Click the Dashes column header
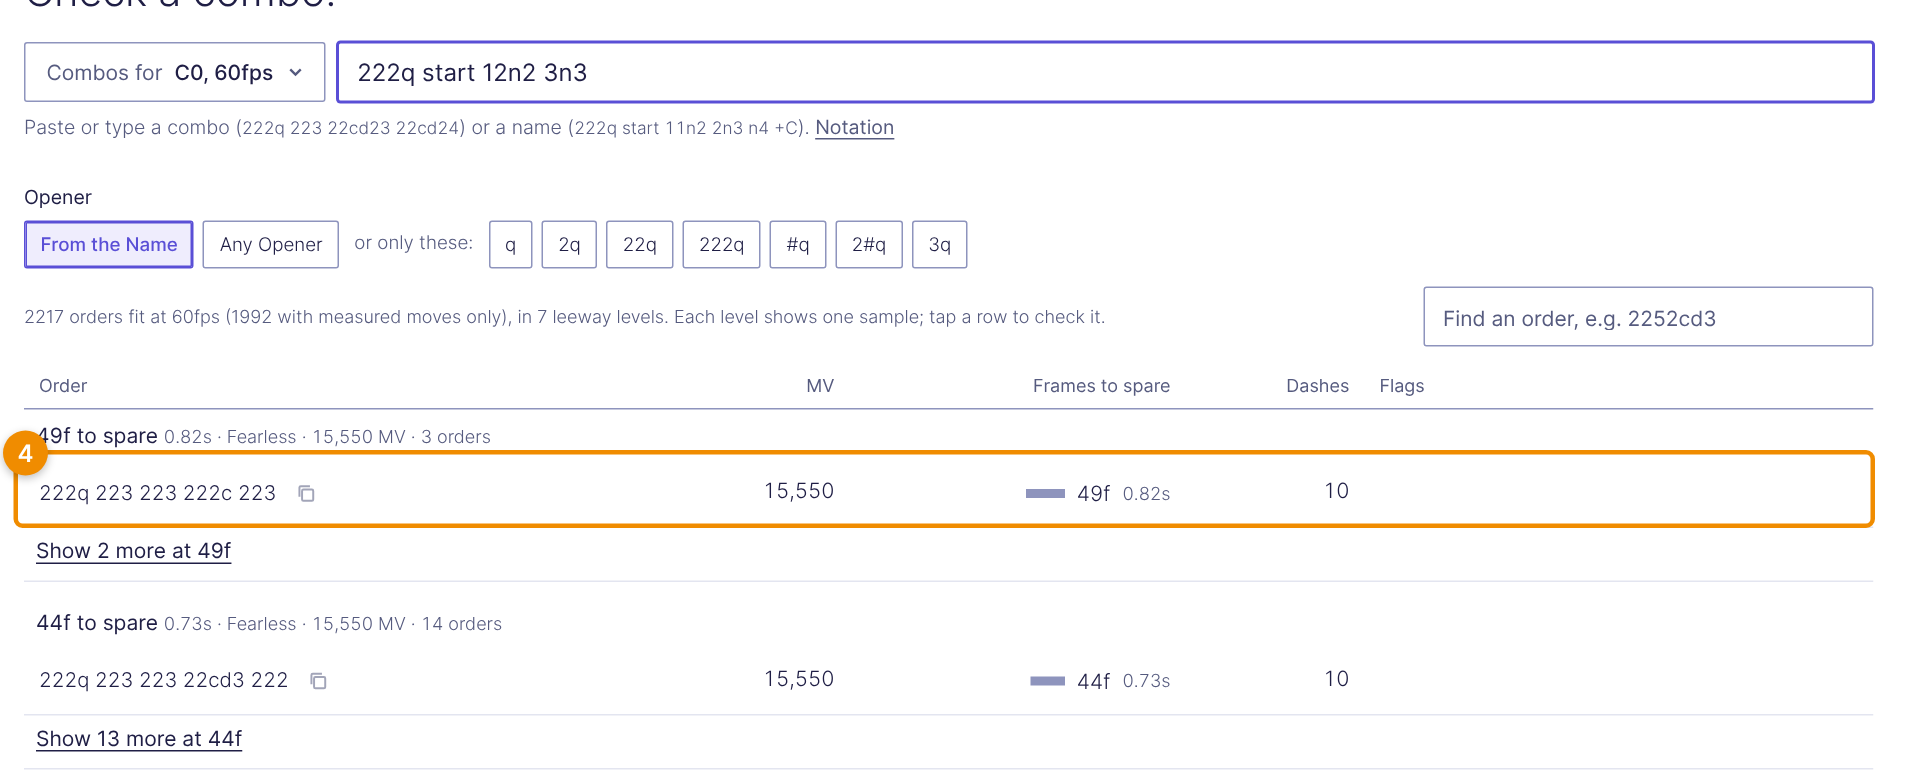Image resolution: width=1920 pixels, height=780 pixels. point(1317,386)
